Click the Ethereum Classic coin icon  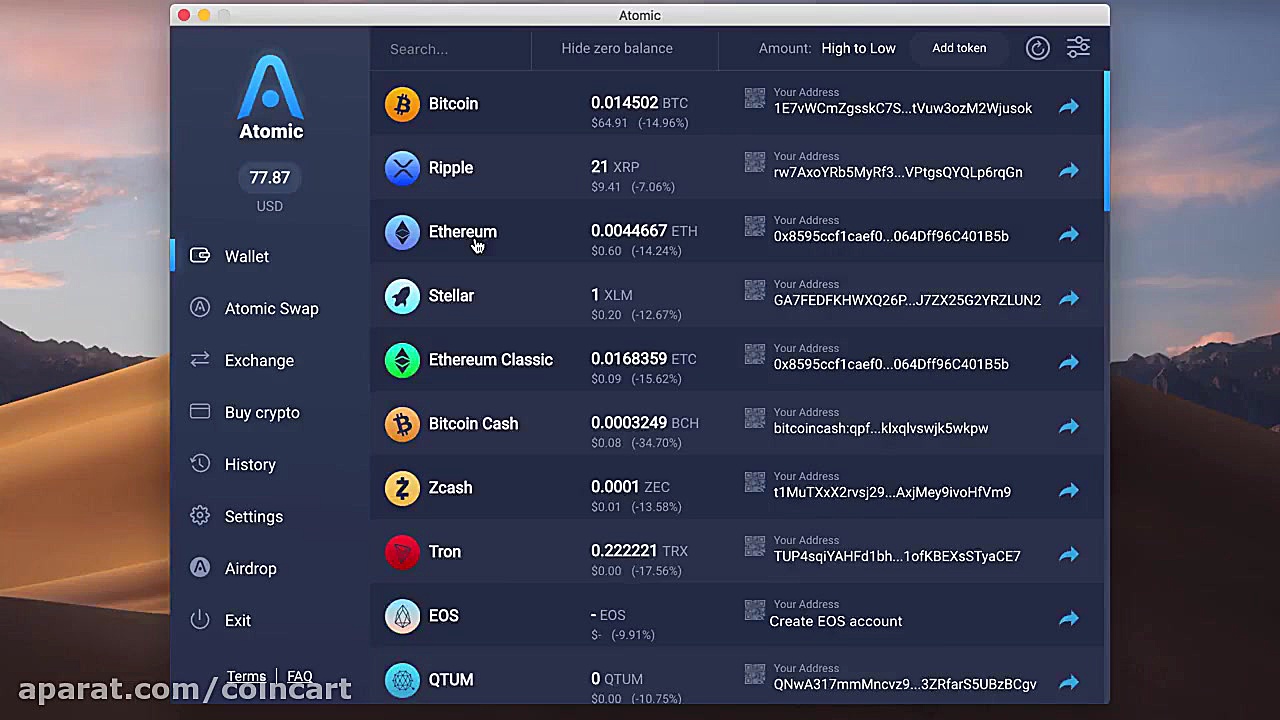click(402, 360)
